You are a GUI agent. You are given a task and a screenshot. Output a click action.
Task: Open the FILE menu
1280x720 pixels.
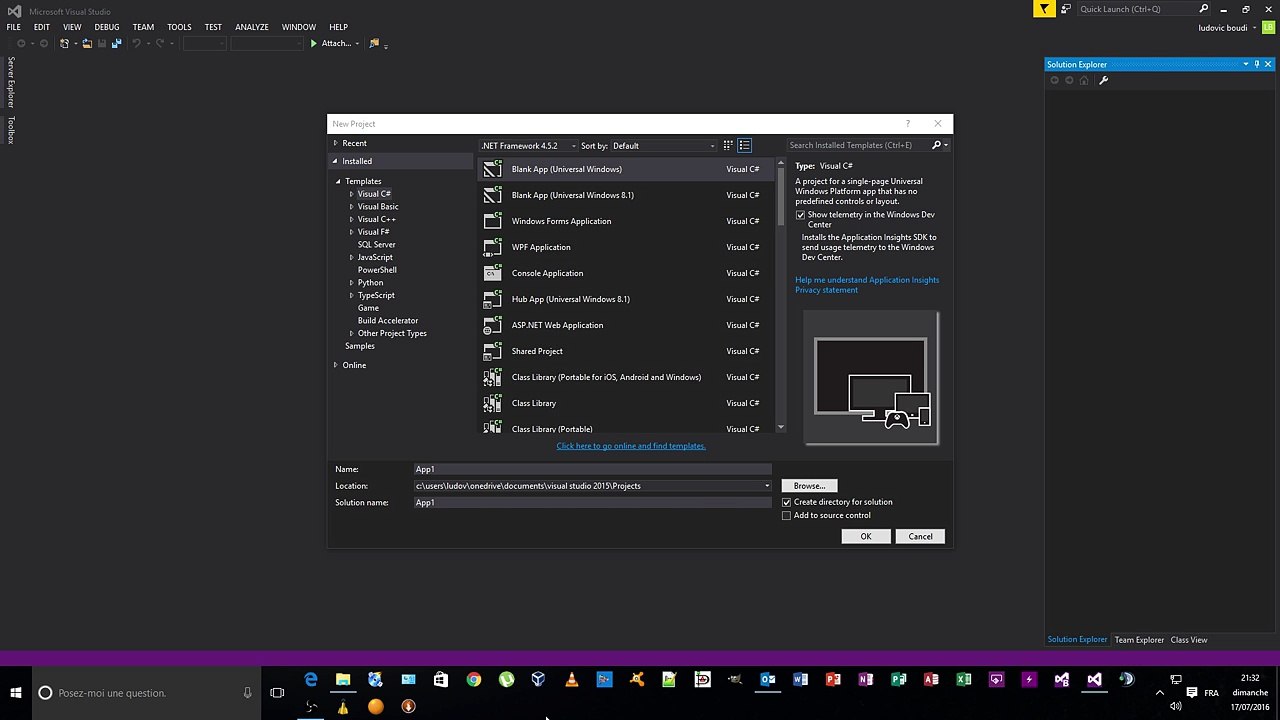tap(14, 27)
